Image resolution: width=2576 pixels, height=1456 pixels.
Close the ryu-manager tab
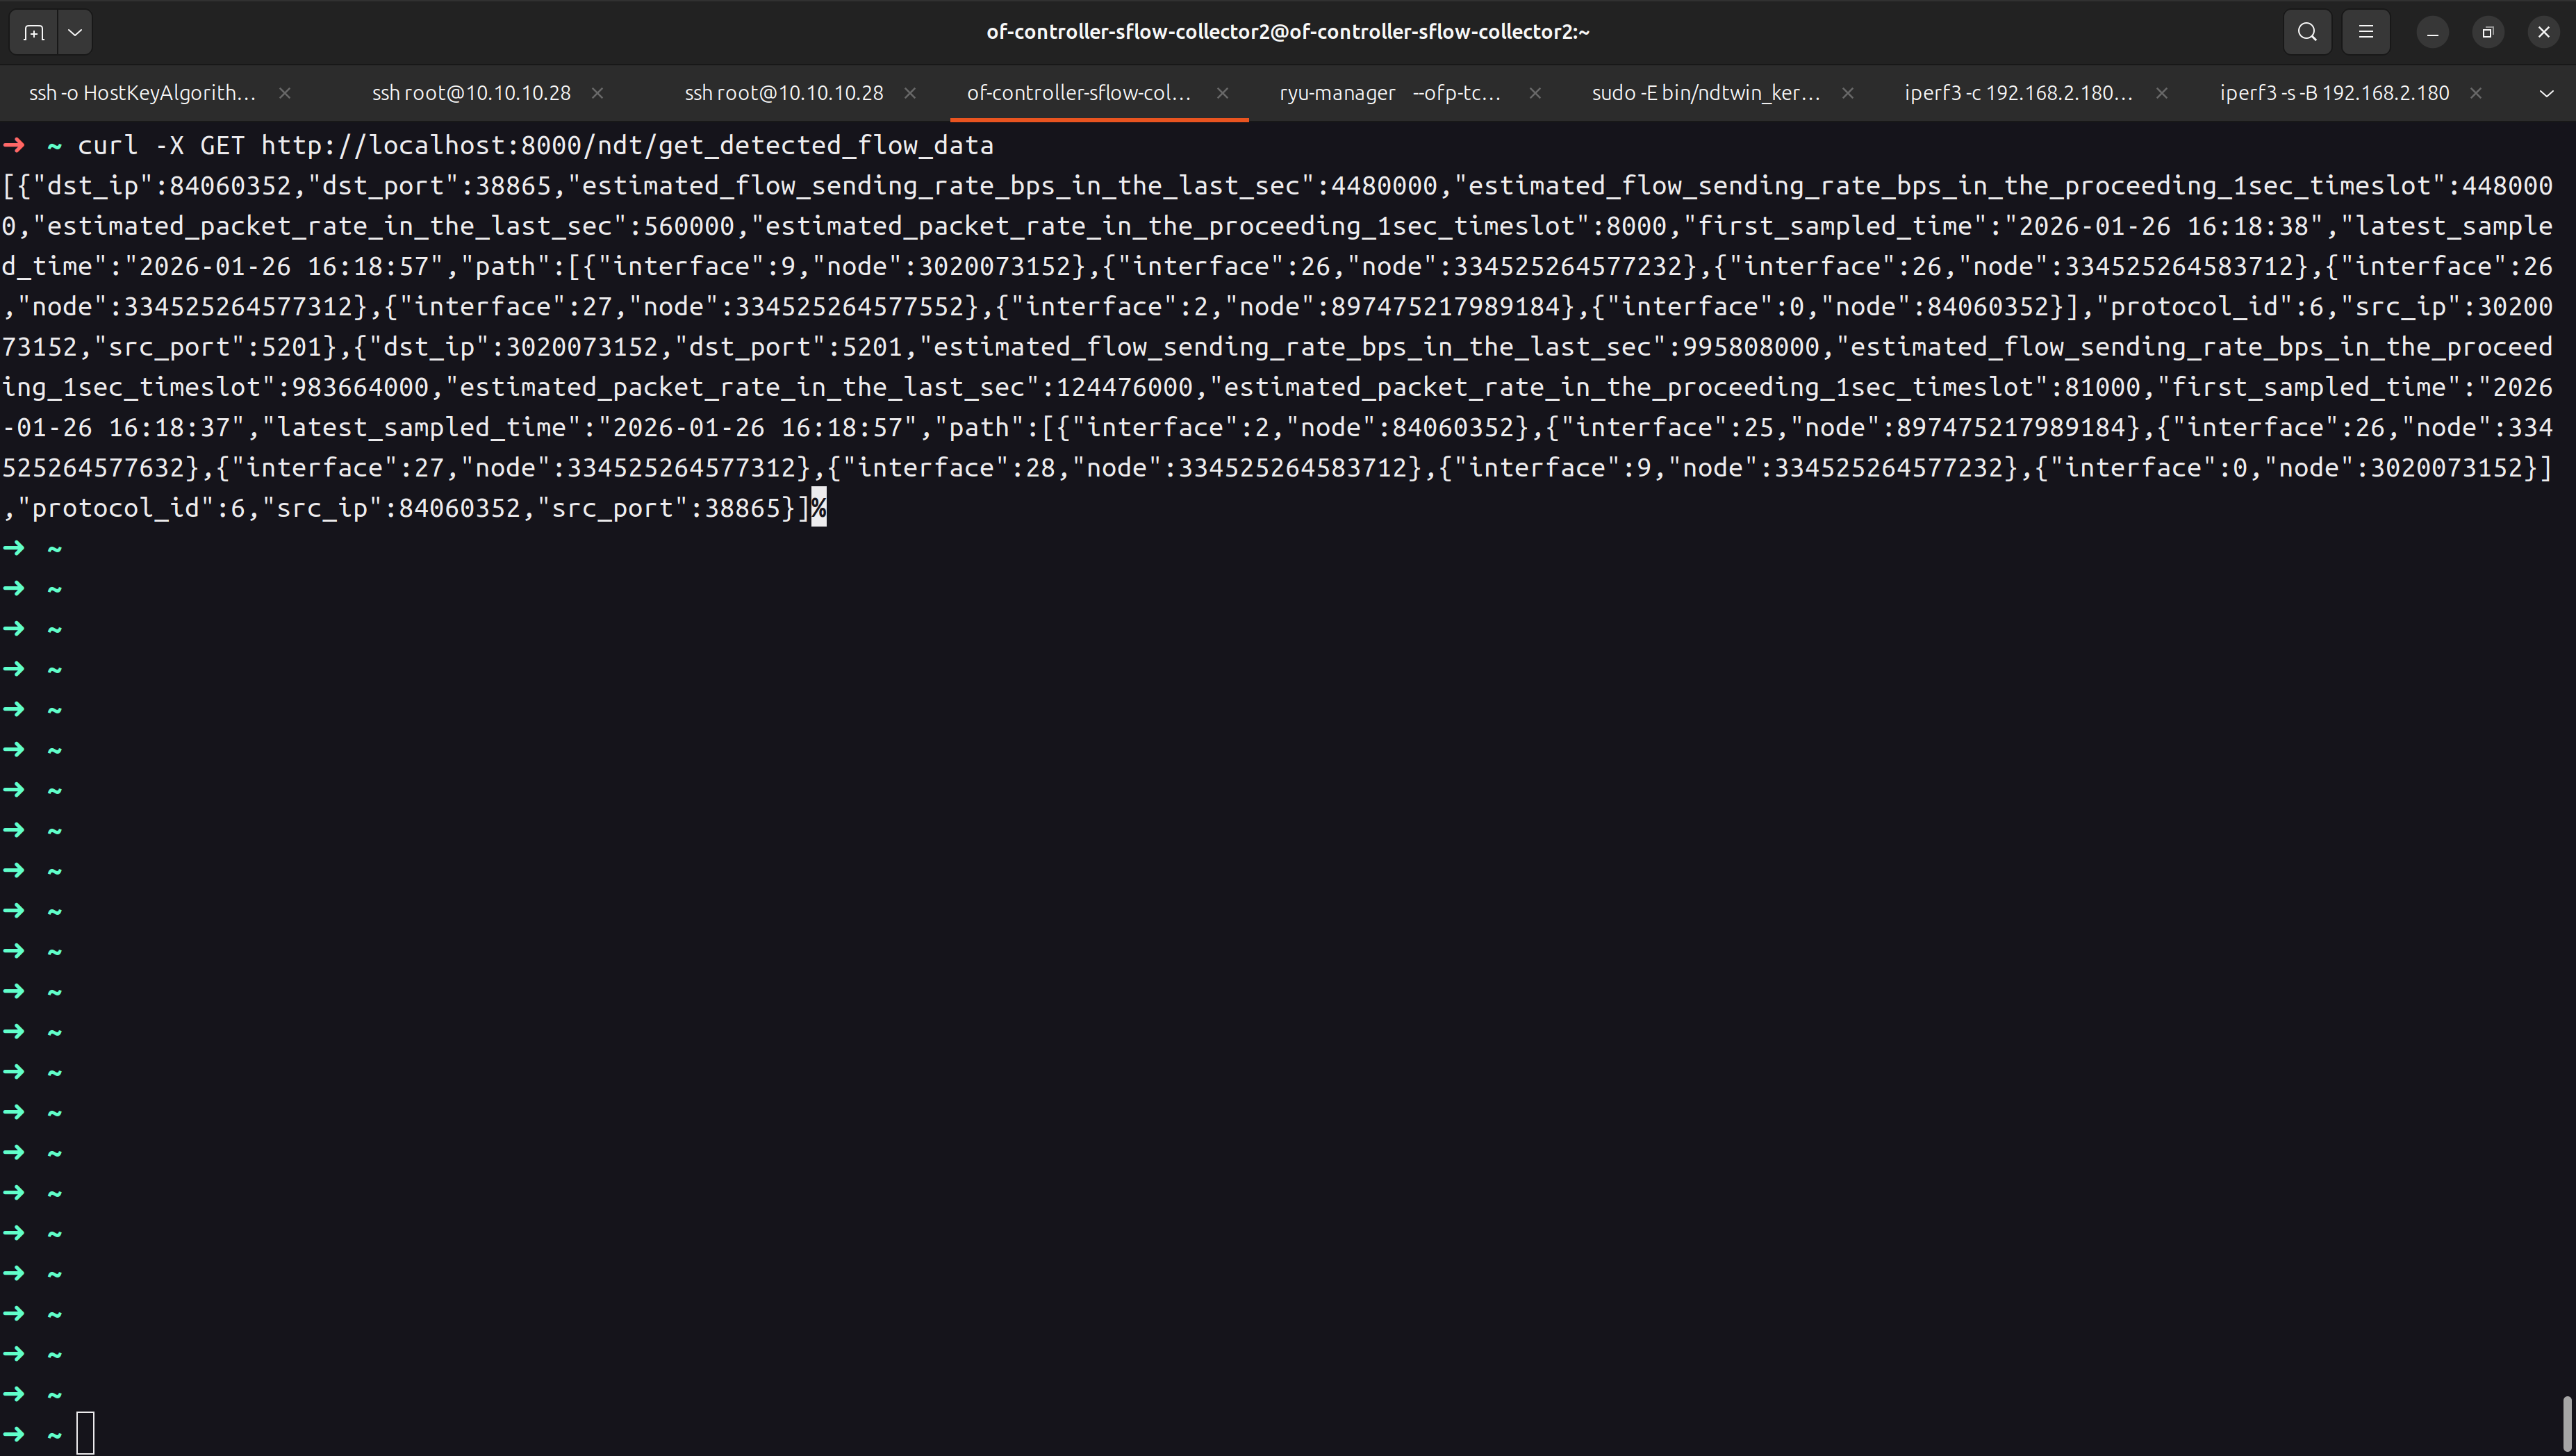1535,93
